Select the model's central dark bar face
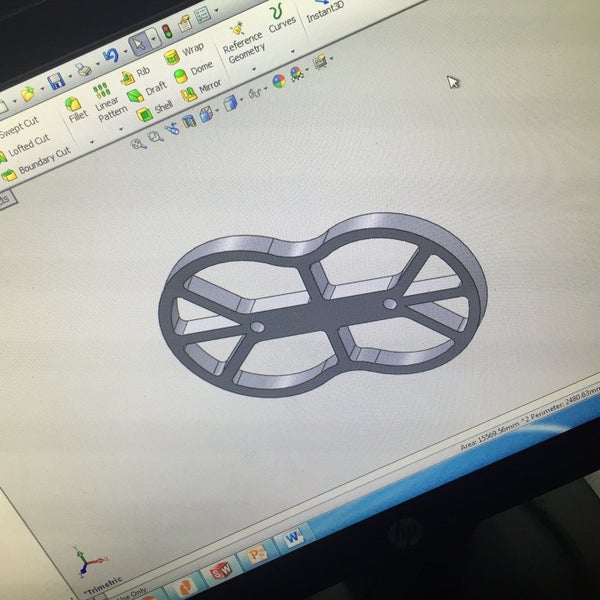 [324, 315]
